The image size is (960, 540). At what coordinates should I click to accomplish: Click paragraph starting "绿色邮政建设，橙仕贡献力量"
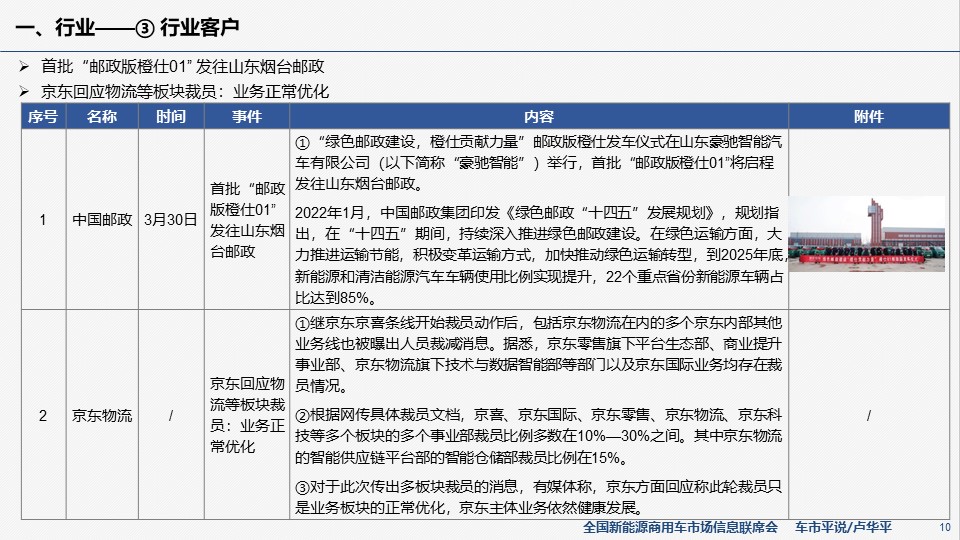coord(539,163)
